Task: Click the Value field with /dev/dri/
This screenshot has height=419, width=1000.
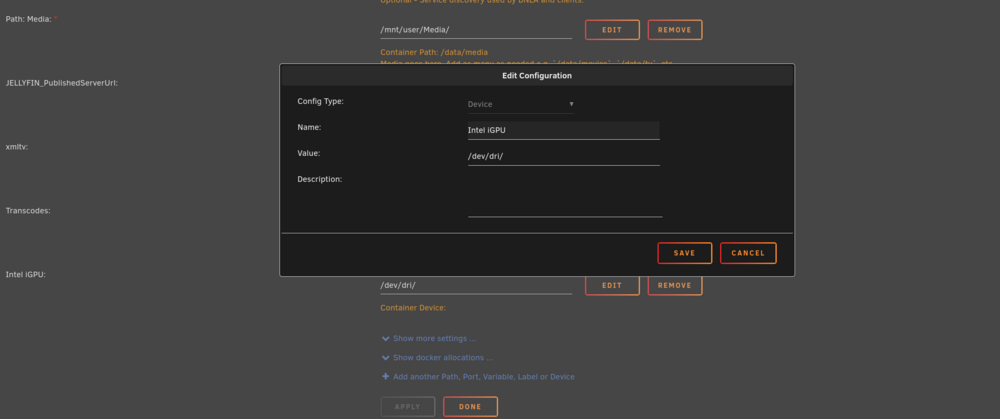Action: point(563,156)
